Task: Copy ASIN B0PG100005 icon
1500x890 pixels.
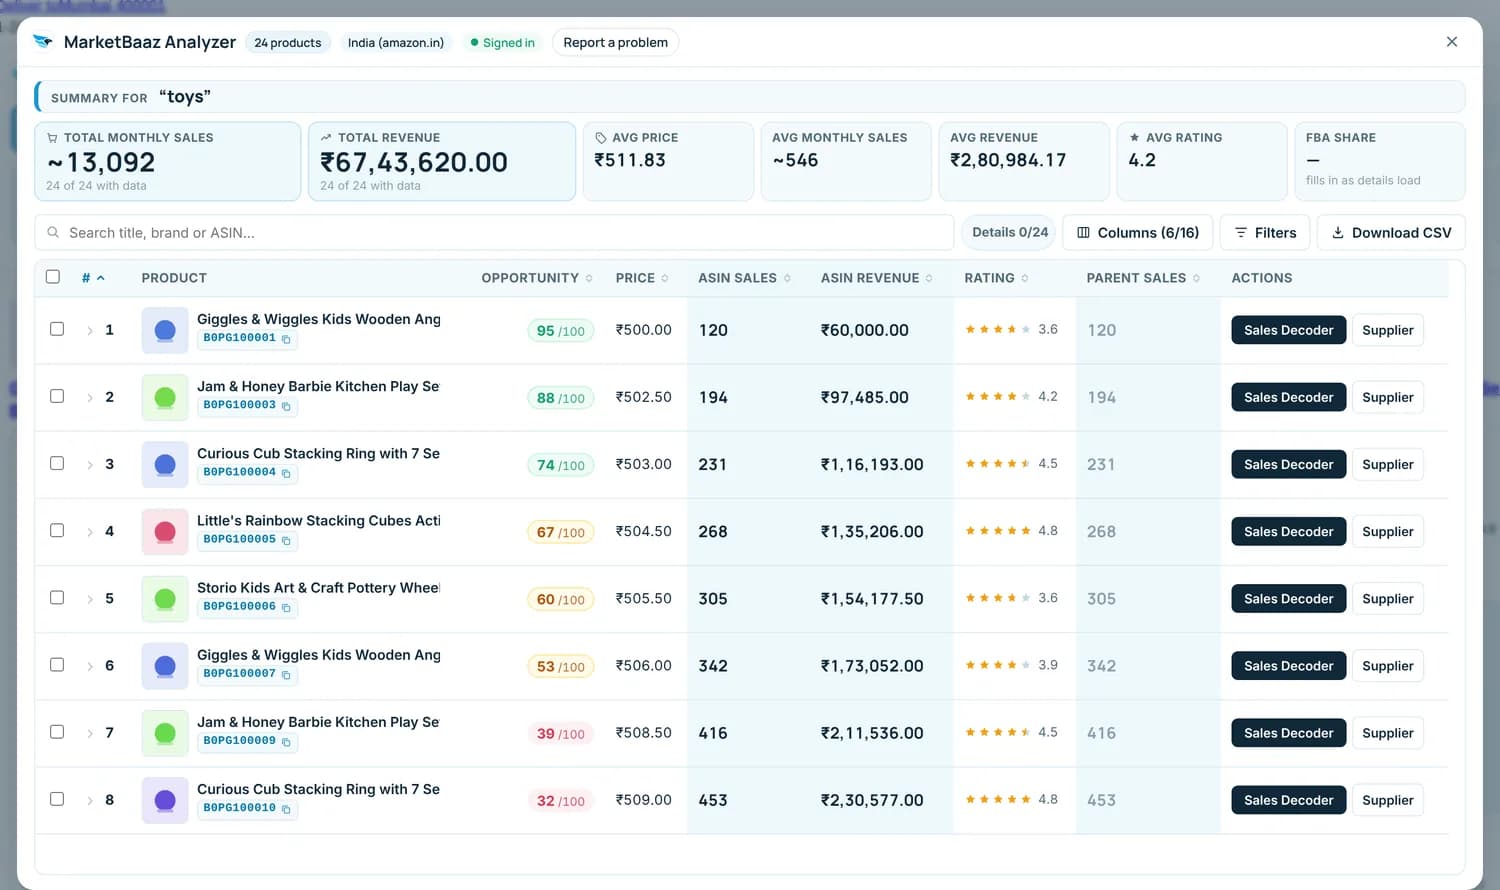Action: (286, 540)
